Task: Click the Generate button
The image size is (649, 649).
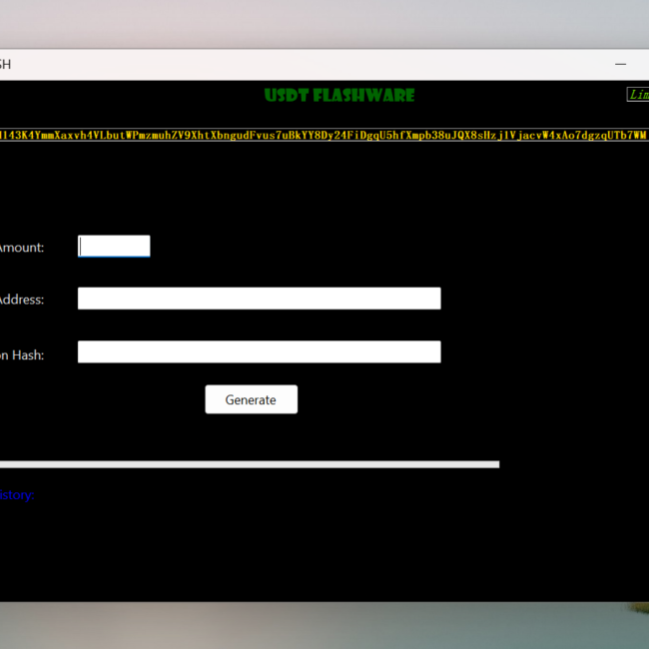Action: point(251,399)
